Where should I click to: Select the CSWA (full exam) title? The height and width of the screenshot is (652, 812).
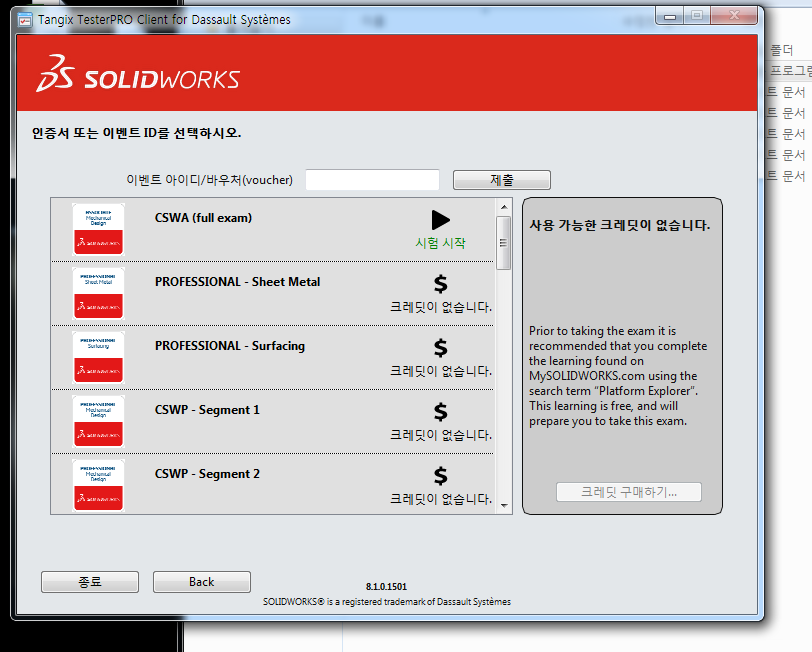[x=204, y=218]
